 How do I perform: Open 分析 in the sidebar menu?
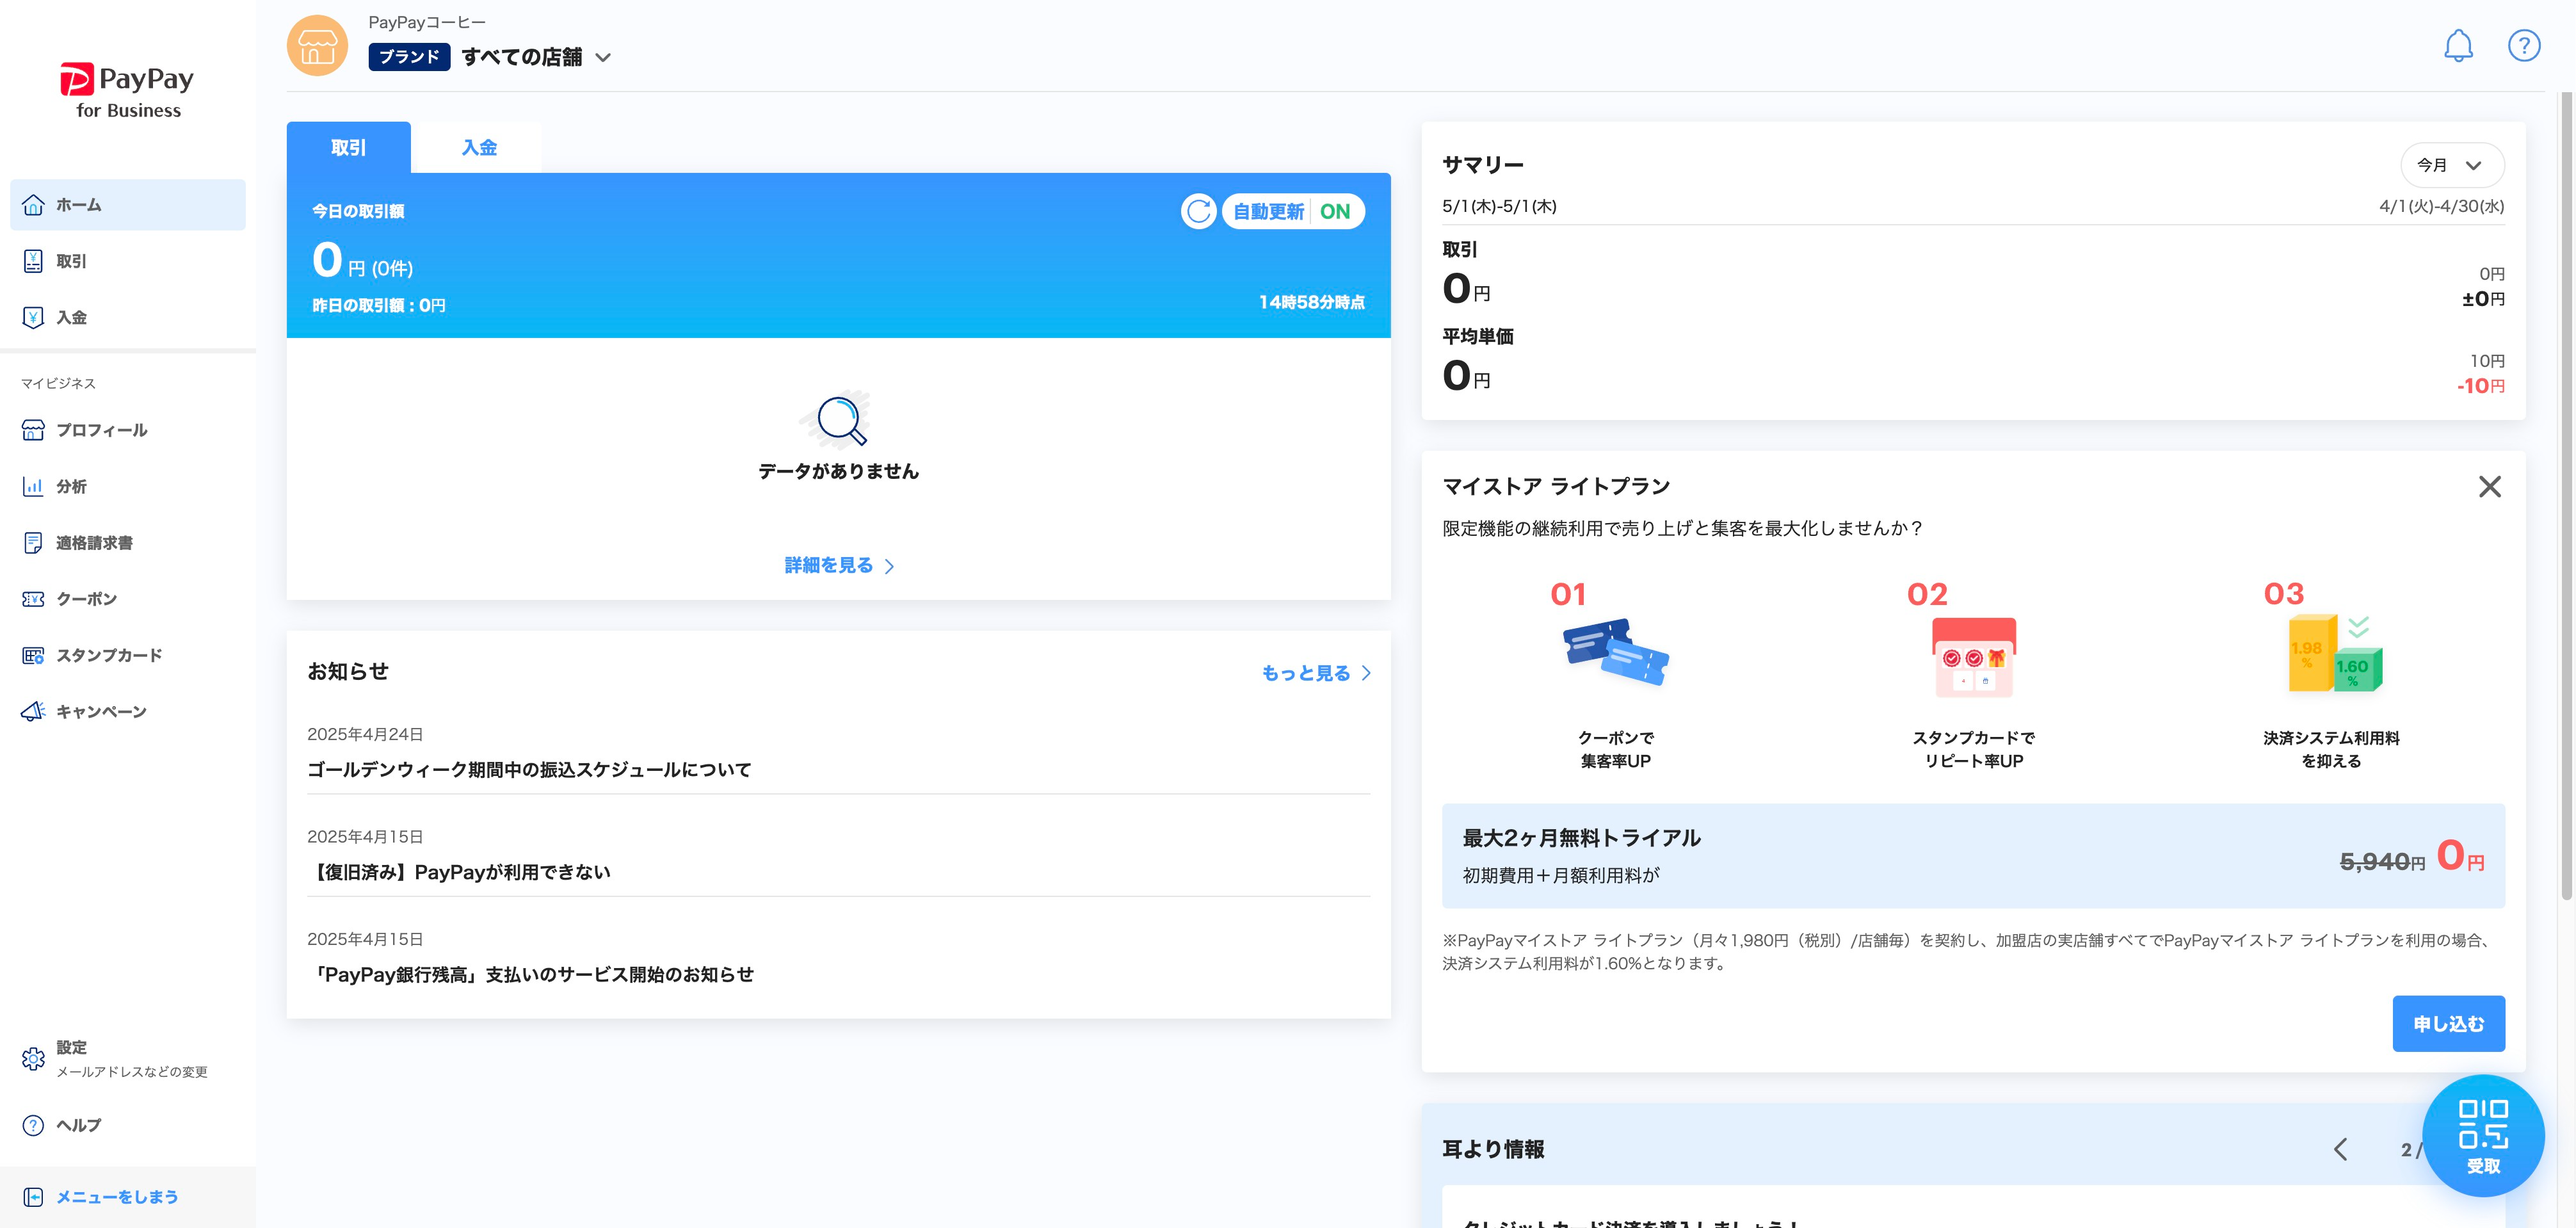click(x=128, y=486)
